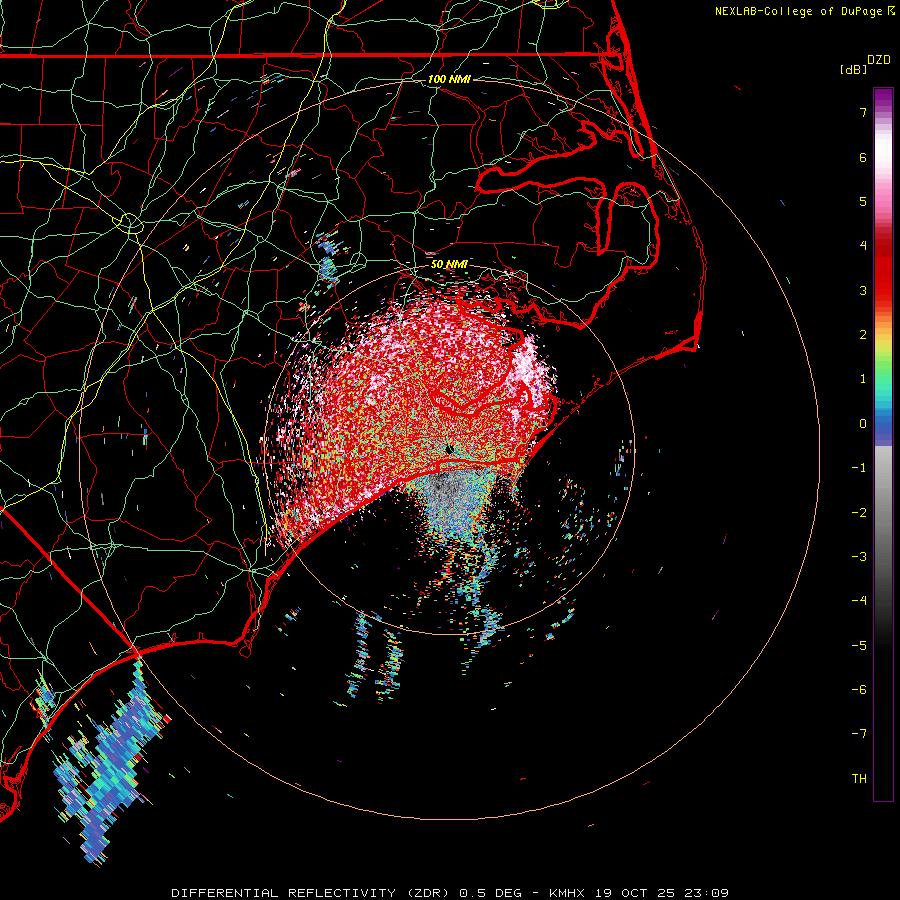Click the '-4' value on color scale
The image size is (900, 900).
[859, 601]
